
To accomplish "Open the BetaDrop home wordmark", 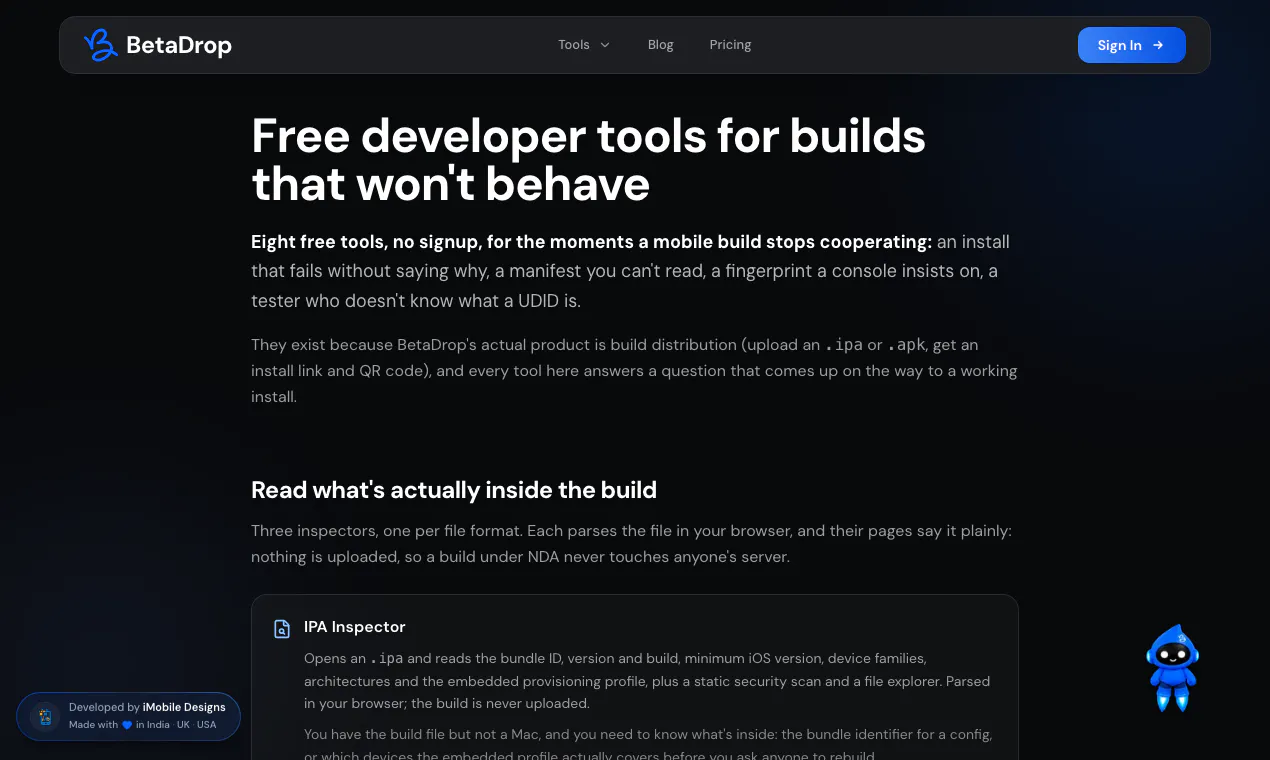I will (179, 45).
